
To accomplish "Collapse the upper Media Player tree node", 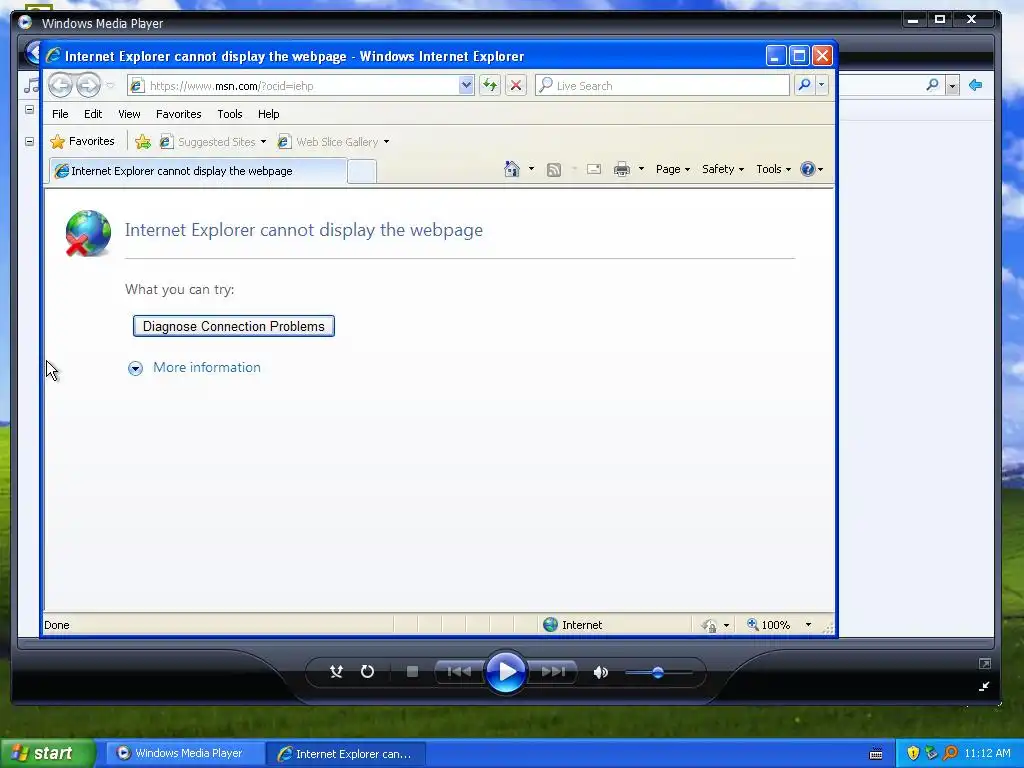I will tap(29, 110).
